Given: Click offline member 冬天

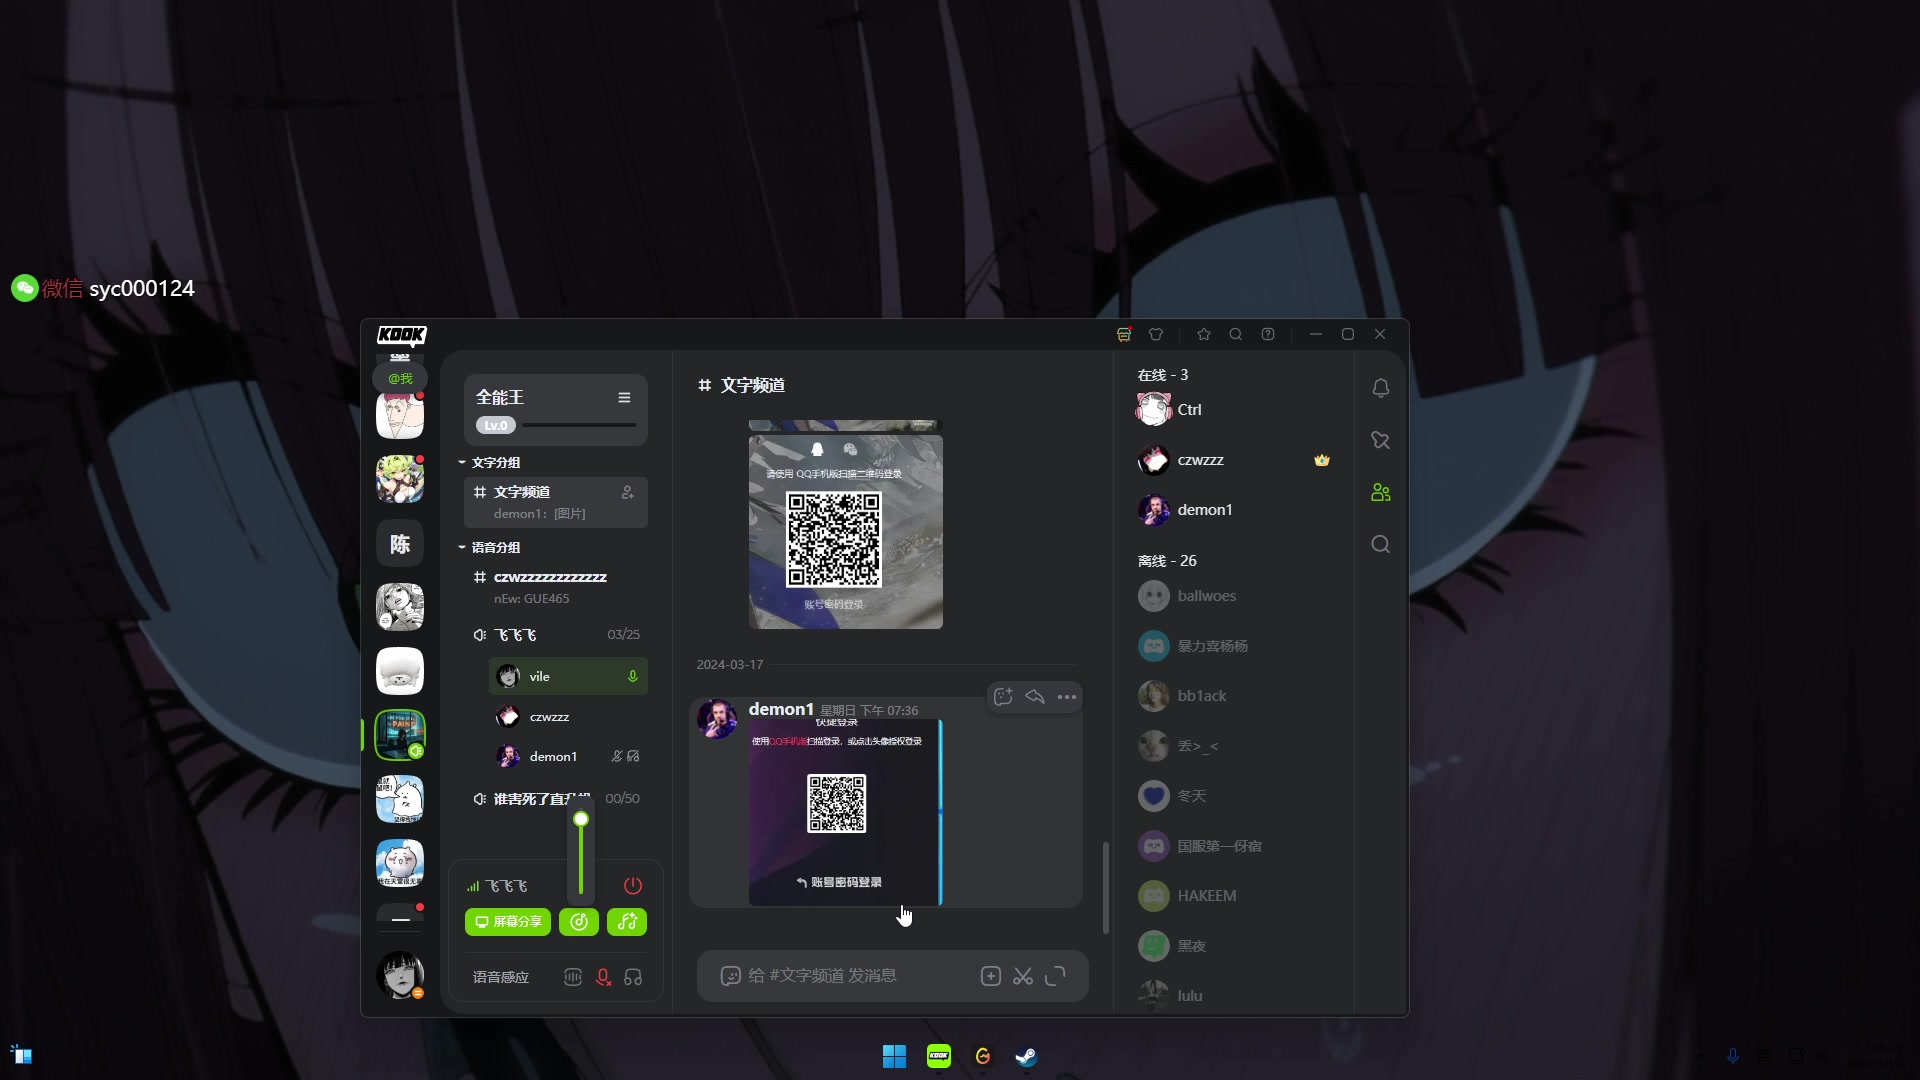Looking at the screenshot, I should click(x=1234, y=796).
